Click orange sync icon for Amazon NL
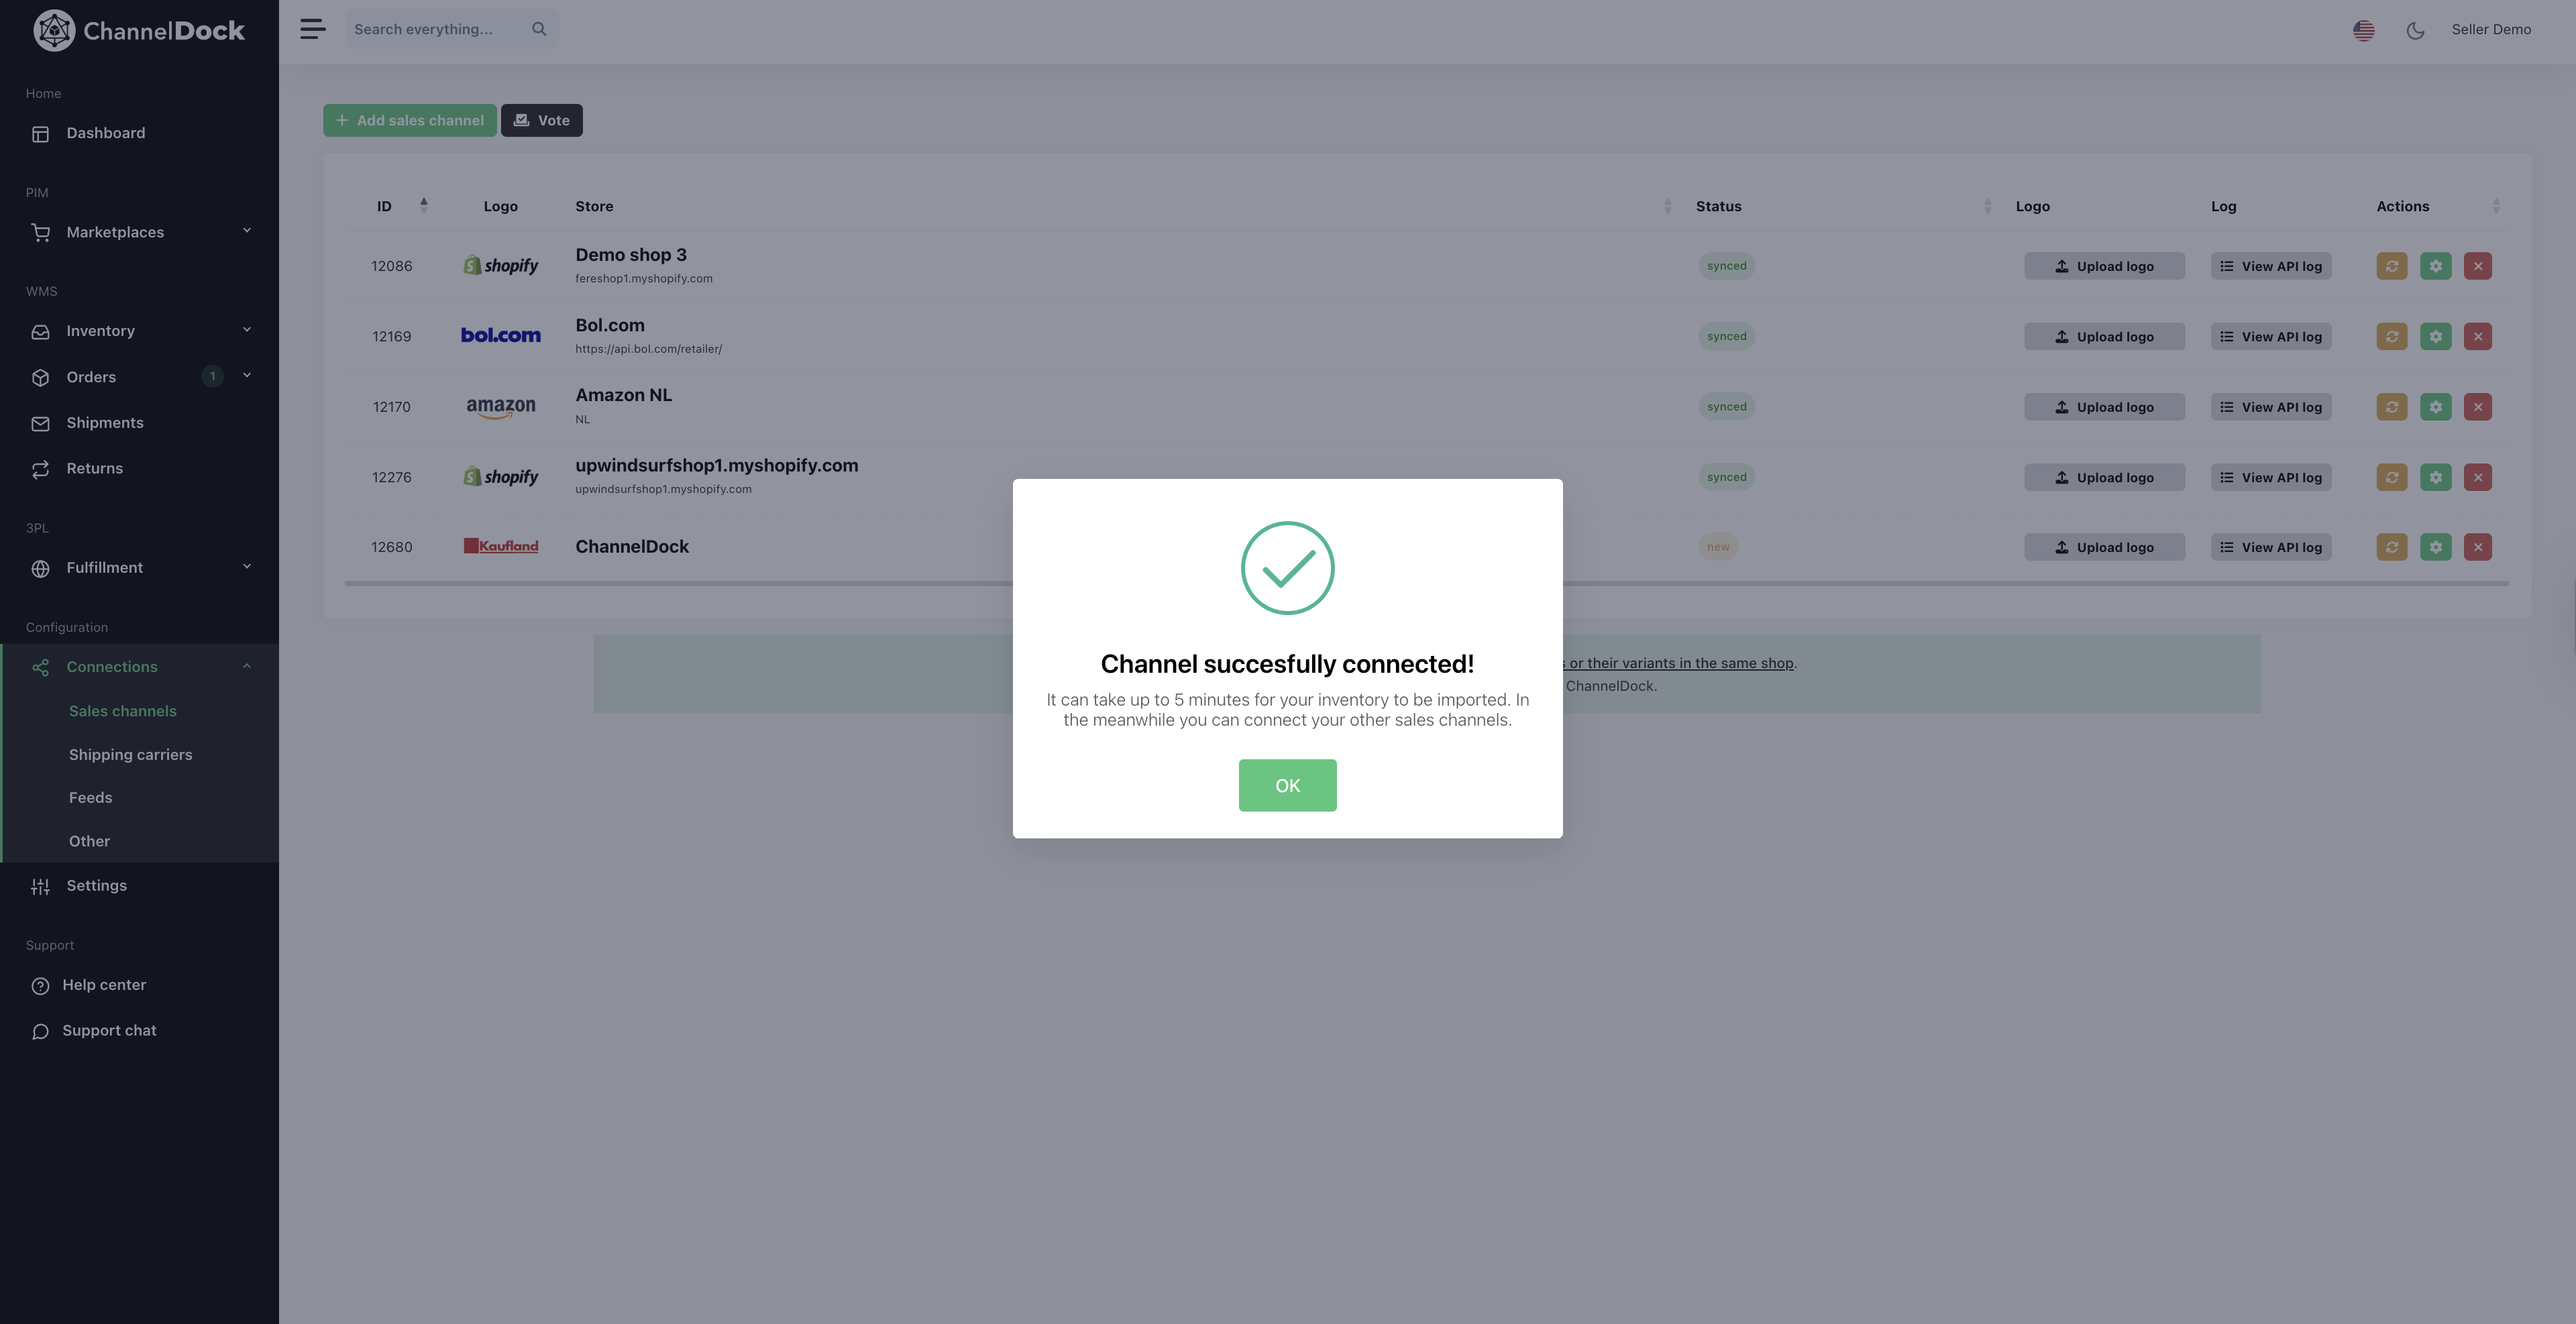 click(2391, 407)
